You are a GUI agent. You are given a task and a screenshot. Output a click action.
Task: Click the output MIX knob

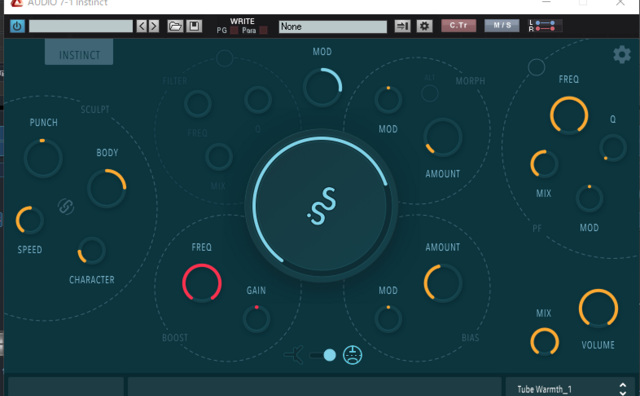pyautogui.click(x=544, y=342)
